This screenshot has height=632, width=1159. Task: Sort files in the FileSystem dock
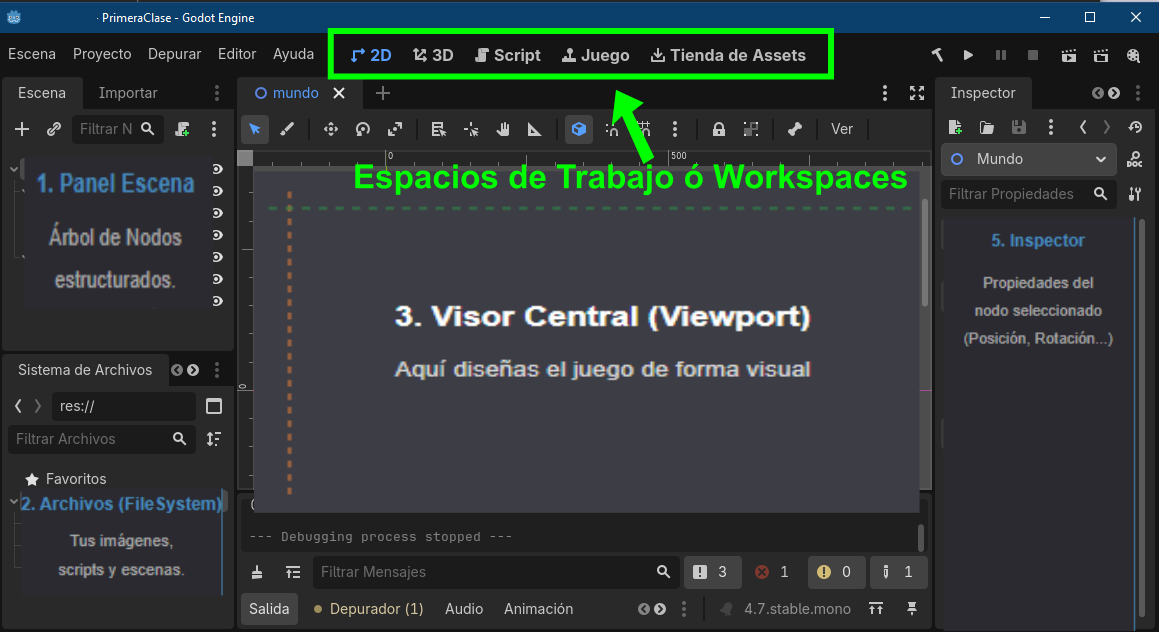coord(214,439)
